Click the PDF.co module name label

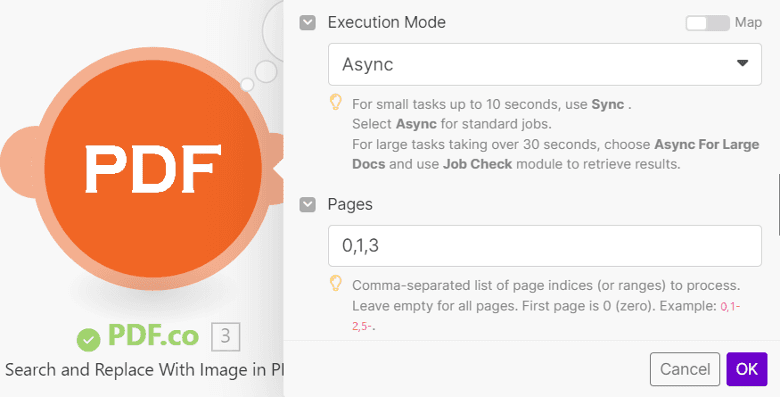point(152,337)
